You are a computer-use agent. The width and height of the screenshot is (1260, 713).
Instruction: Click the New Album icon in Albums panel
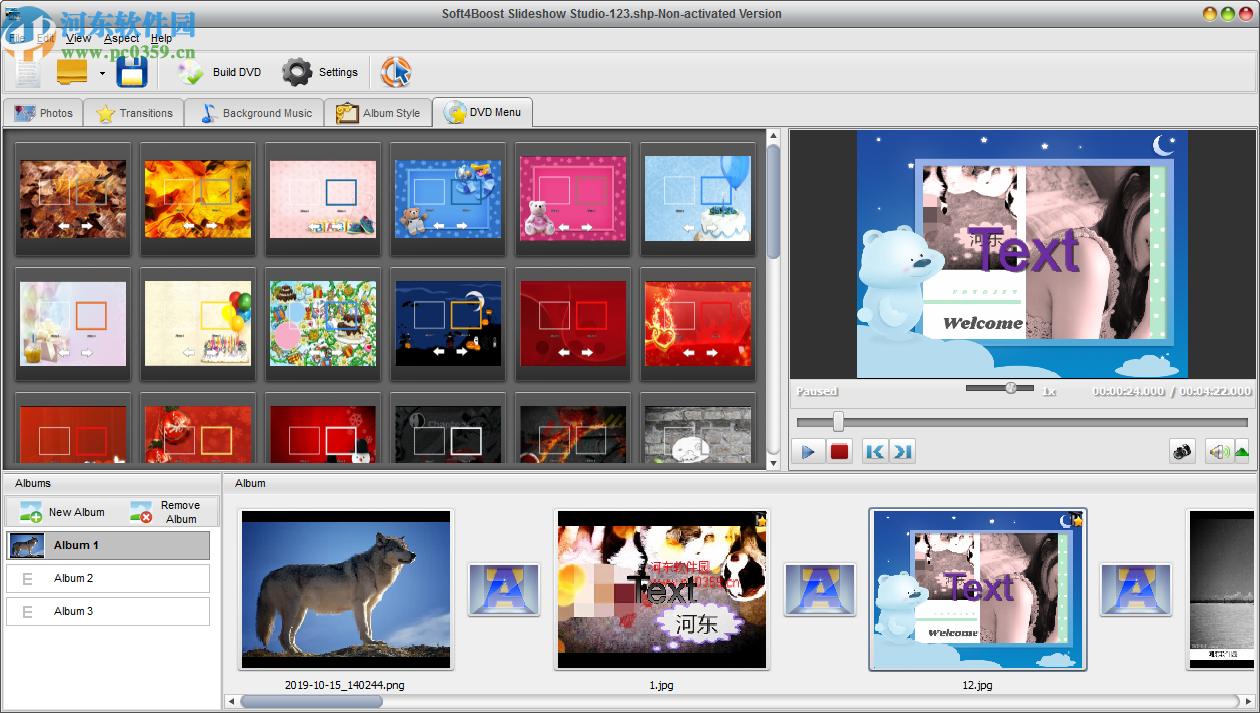[x=30, y=511]
